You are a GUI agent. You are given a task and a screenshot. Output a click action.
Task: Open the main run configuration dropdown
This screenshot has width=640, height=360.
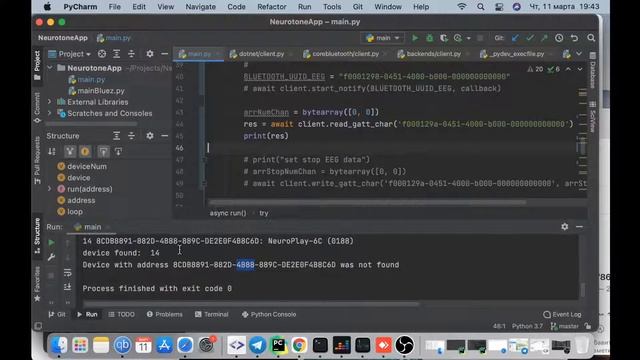(x=383, y=38)
